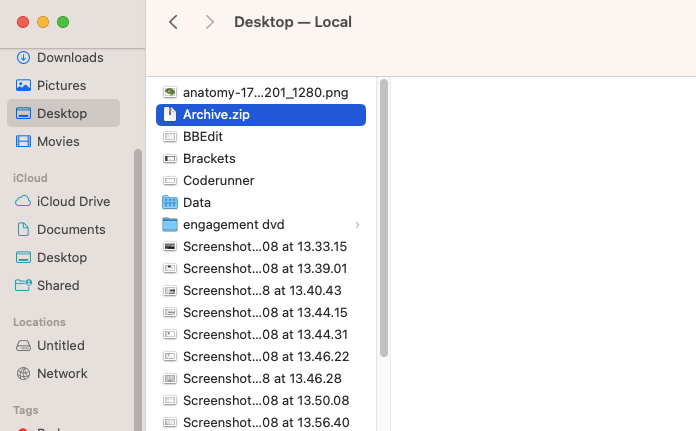Open Pictures in the sidebar
This screenshot has height=431, width=696.
point(63,85)
